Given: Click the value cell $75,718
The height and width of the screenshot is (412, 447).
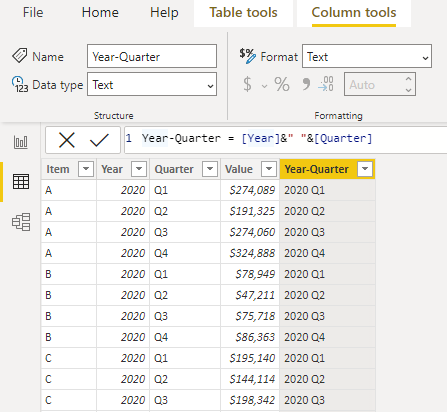Looking at the screenshot, I should tap(250, 316).
